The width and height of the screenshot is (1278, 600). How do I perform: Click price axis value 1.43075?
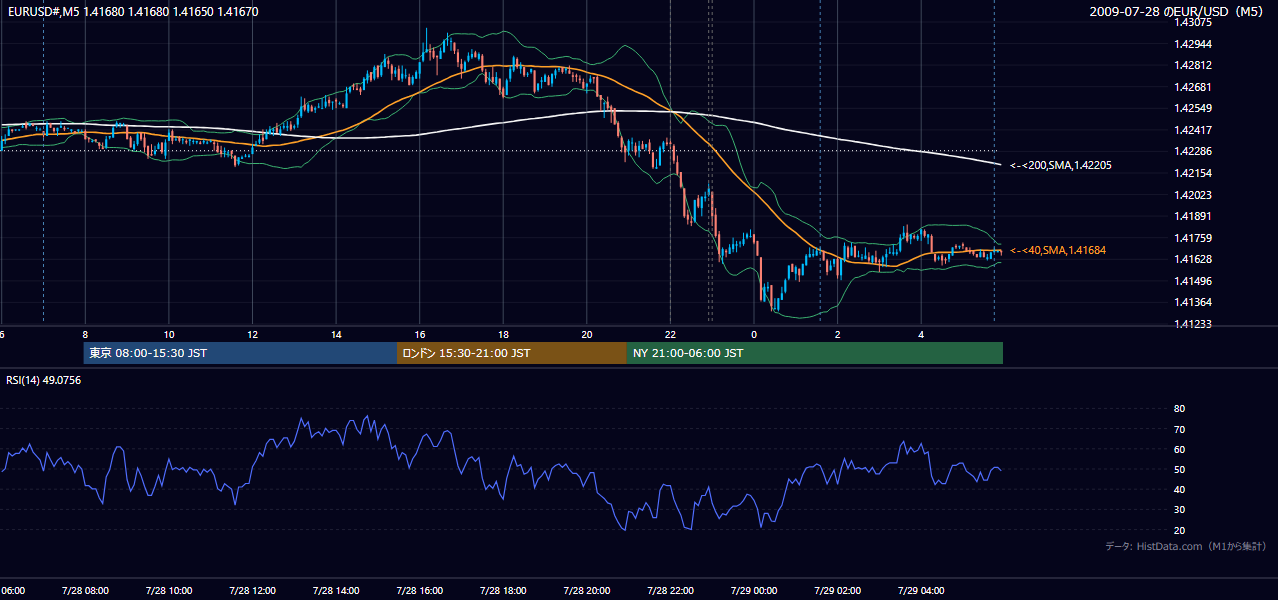point(1192,22)
